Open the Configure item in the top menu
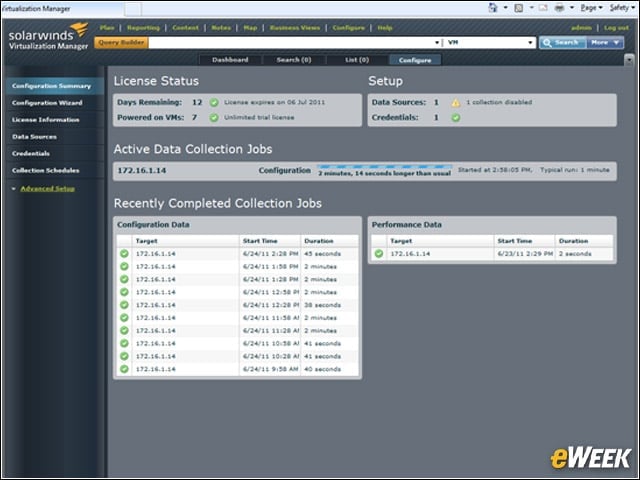 pyautogui.click(x=349, y=28)
